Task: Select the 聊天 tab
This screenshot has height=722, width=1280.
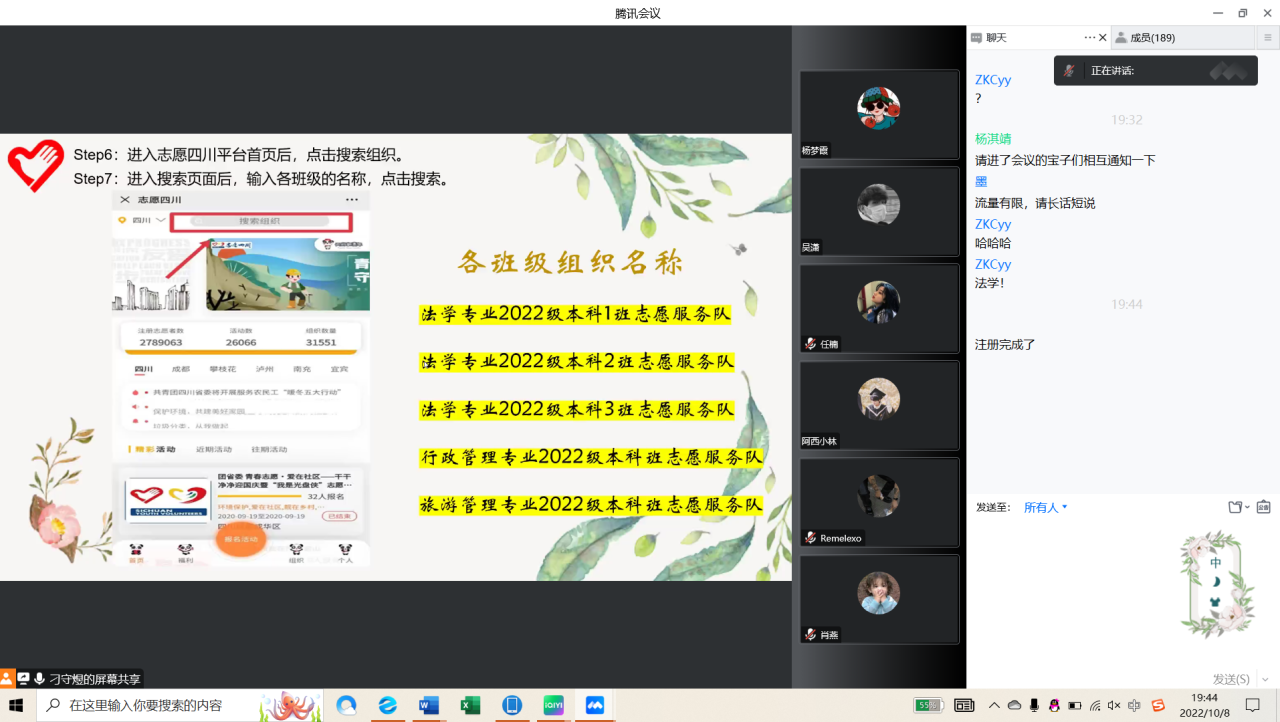Action: (996, 38)
